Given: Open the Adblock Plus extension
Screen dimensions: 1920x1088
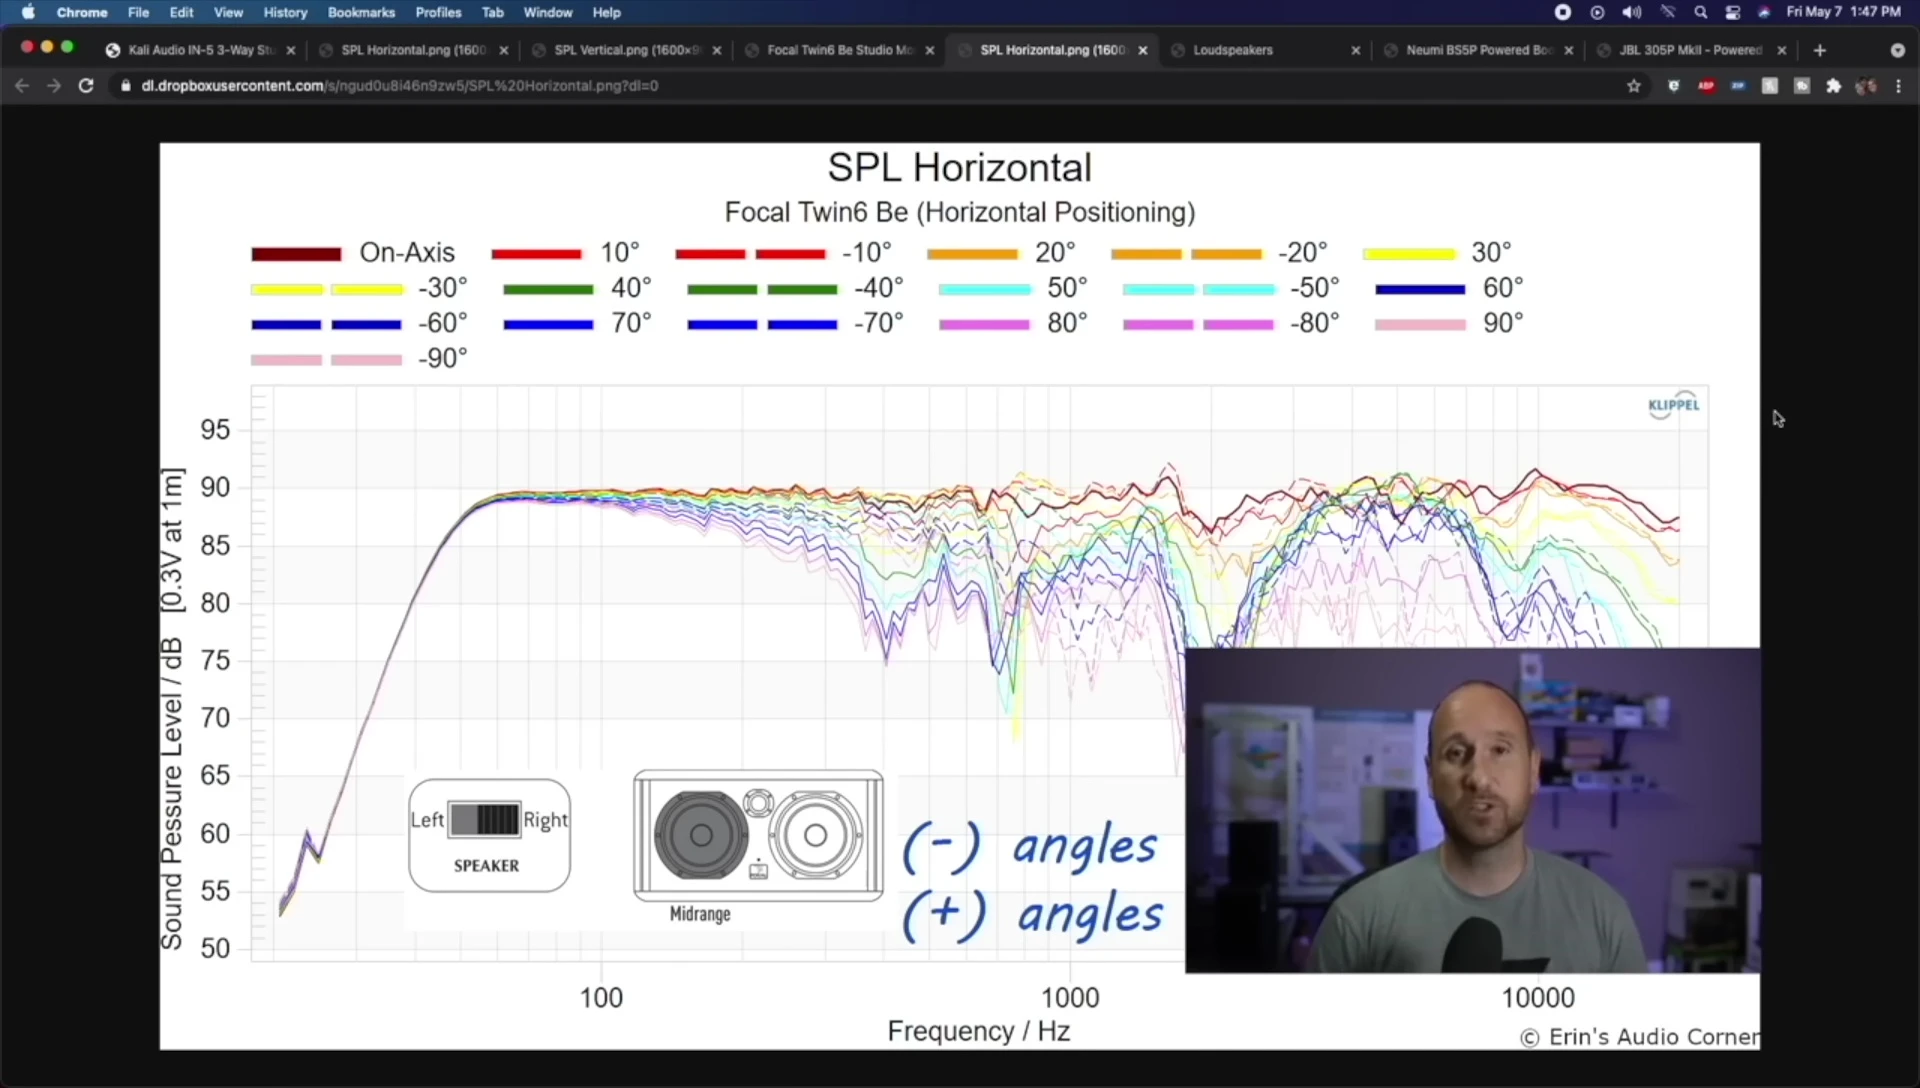Looking at the screenshot, I should (x=1706, y=86).
